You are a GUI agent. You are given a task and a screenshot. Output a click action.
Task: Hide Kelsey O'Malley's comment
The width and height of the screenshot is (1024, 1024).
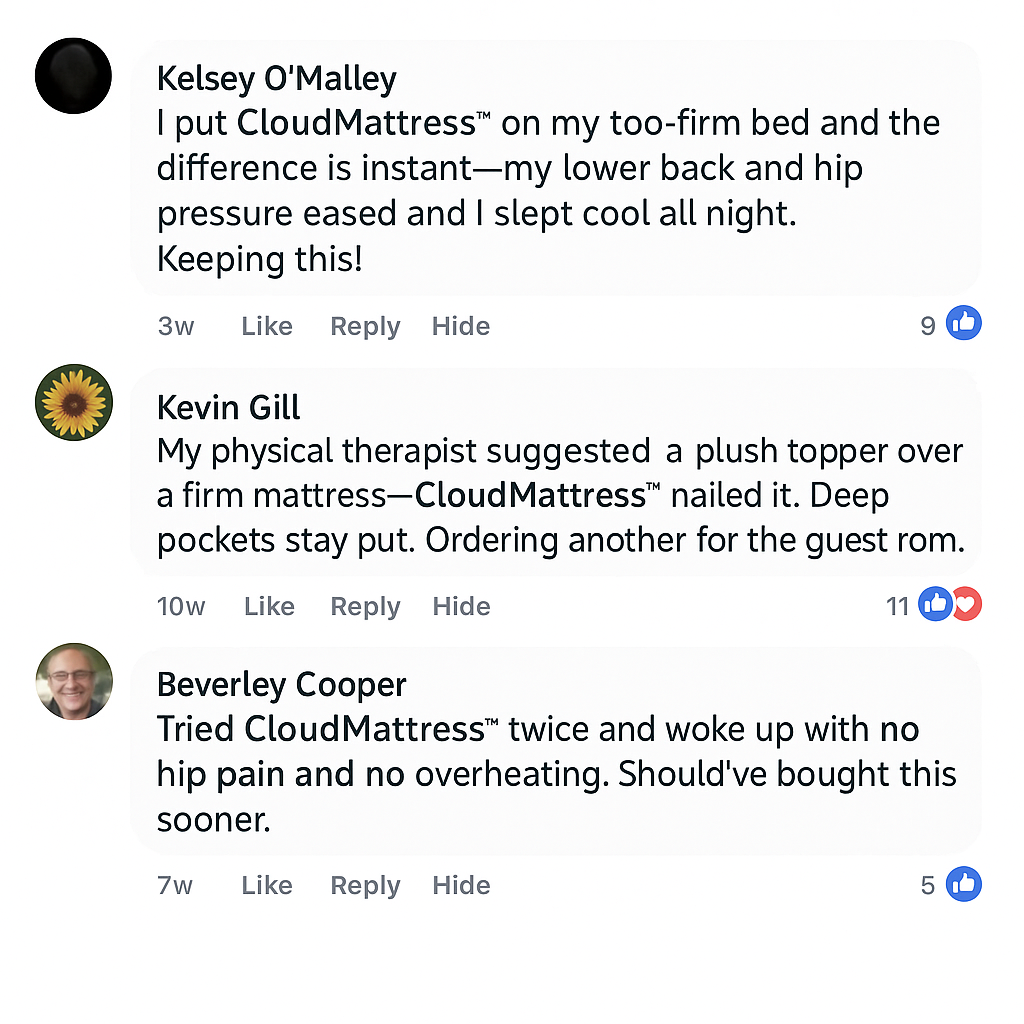461,326
